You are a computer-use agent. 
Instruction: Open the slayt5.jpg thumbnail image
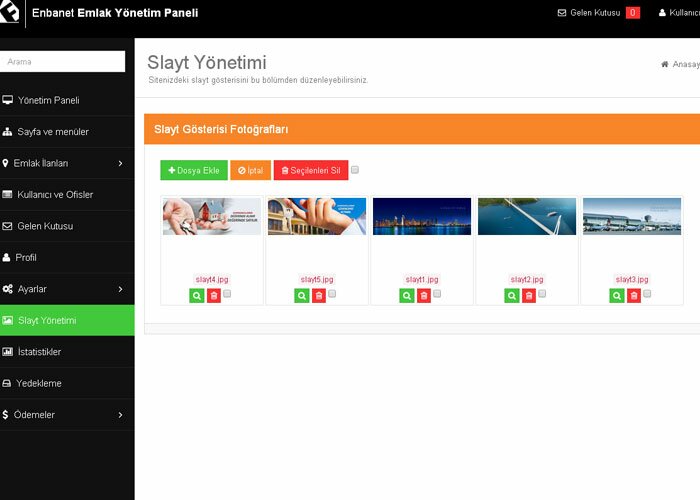[x=317, y=217]
